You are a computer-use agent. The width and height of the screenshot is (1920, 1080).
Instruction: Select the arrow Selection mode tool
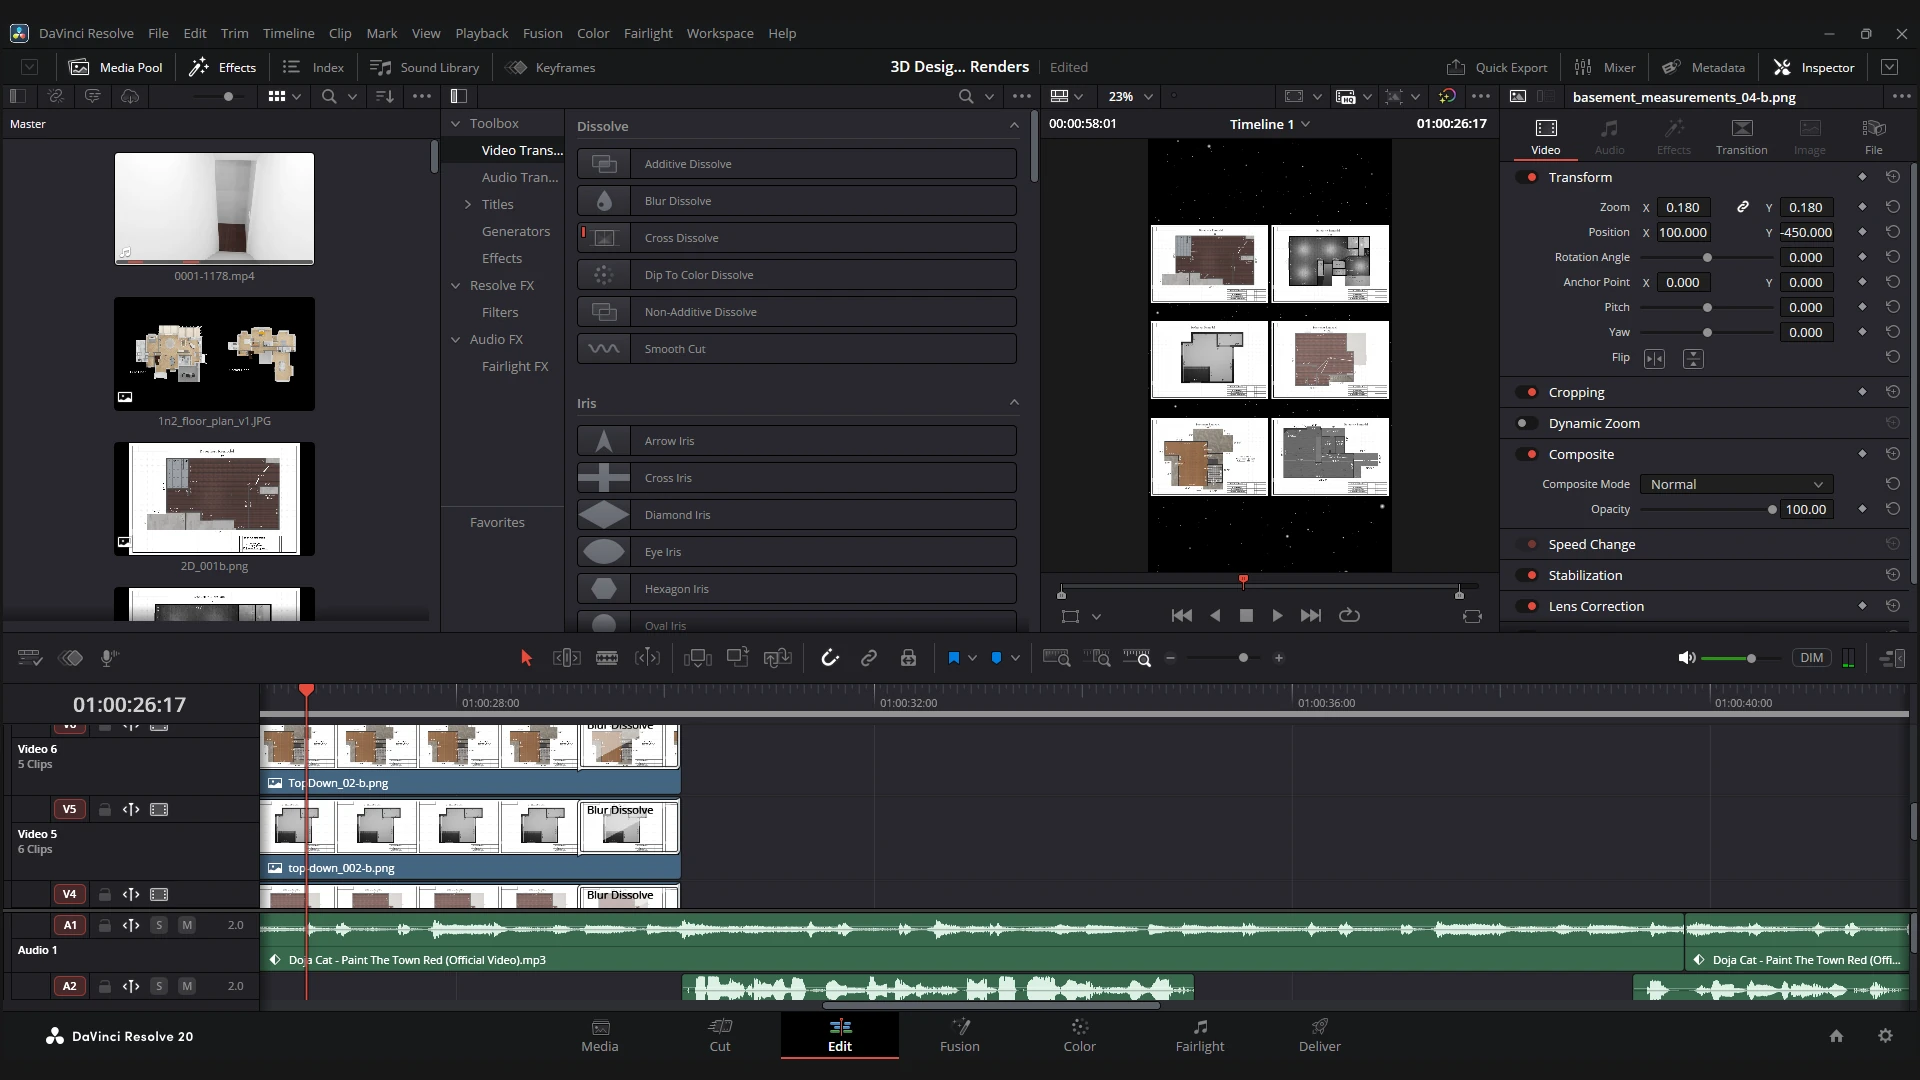click(x=526, y=658)
